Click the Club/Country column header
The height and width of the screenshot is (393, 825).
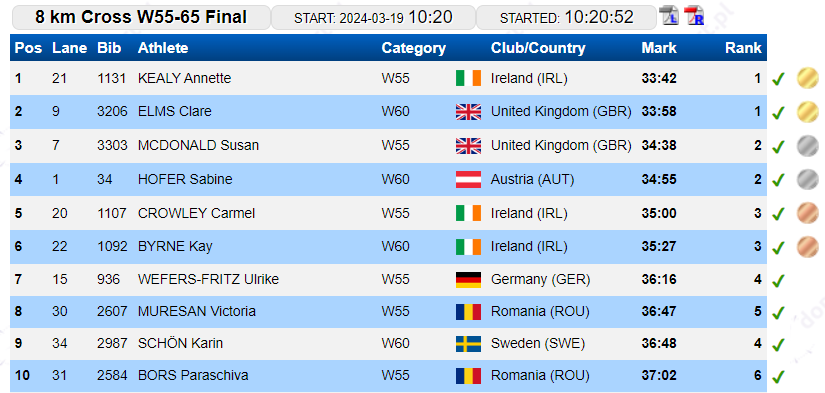coord(538,48)
